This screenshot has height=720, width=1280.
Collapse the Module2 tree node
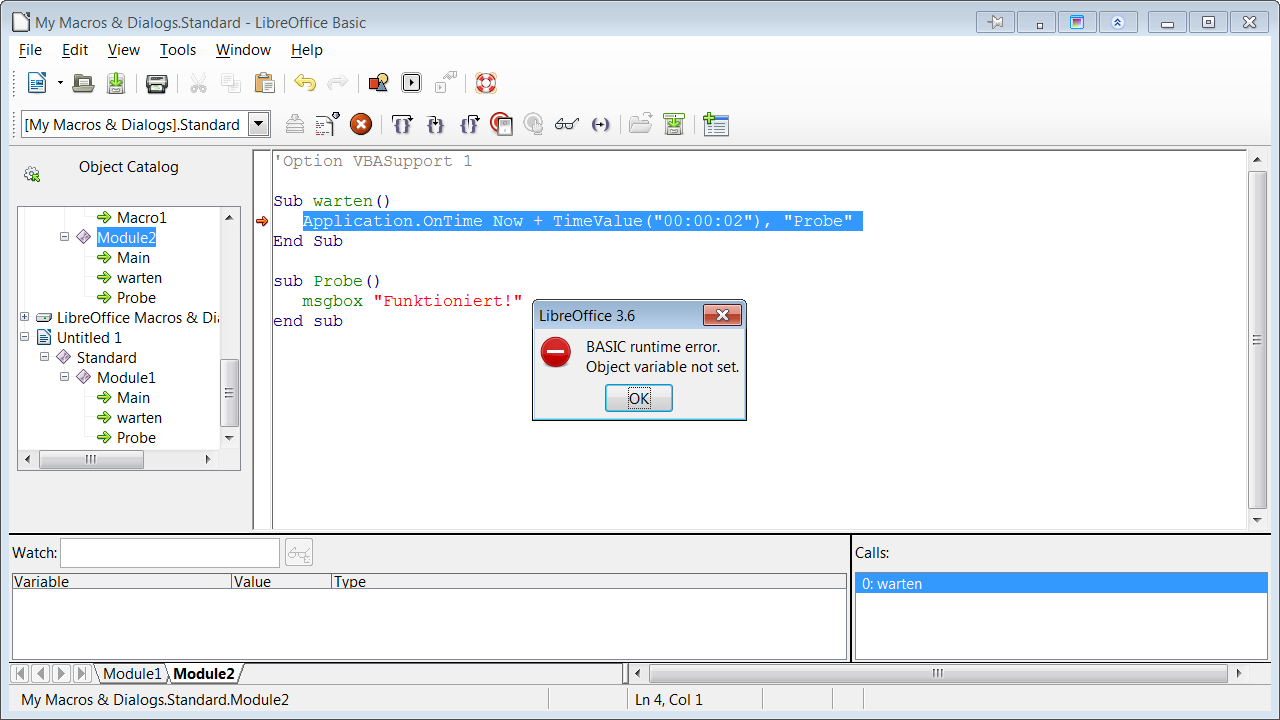(64, 237)
